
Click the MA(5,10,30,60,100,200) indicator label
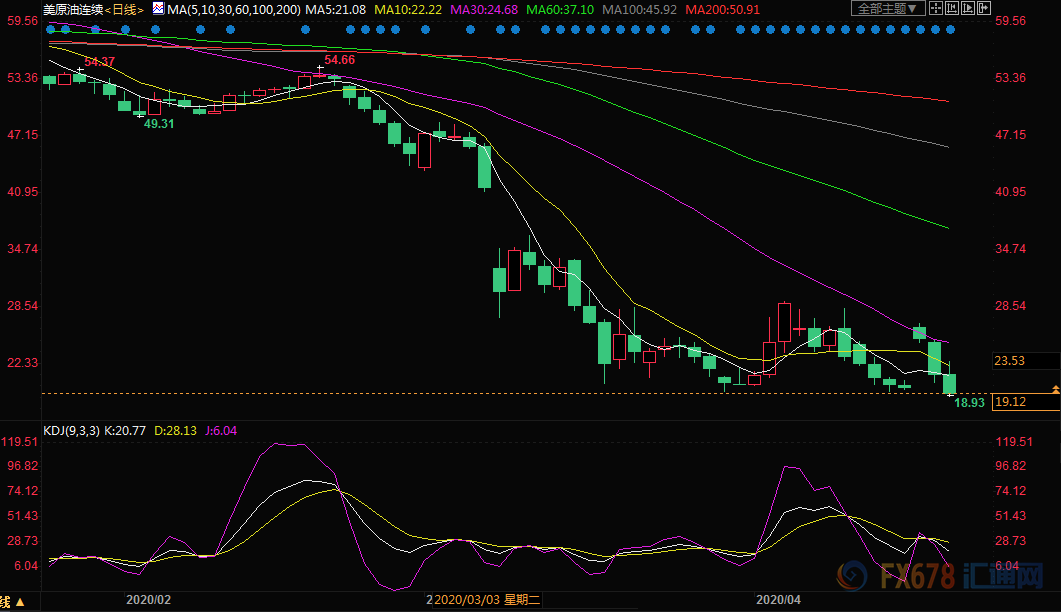pos(234,9)
